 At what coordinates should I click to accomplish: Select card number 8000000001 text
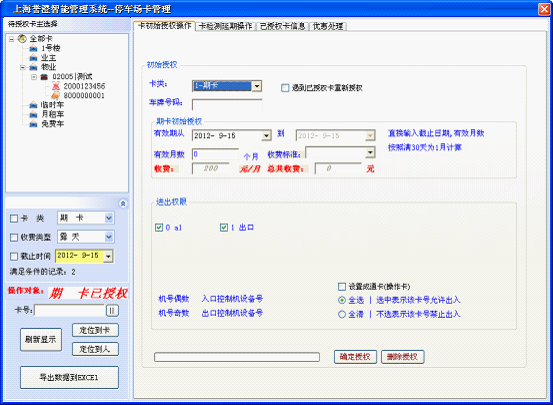[x=84, y=96]
